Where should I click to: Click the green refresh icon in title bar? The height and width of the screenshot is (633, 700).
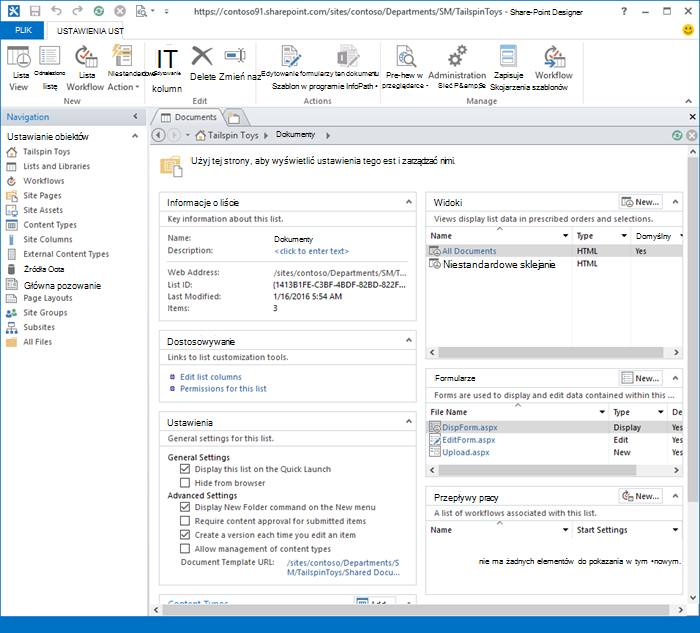click(x=99, y=11)
